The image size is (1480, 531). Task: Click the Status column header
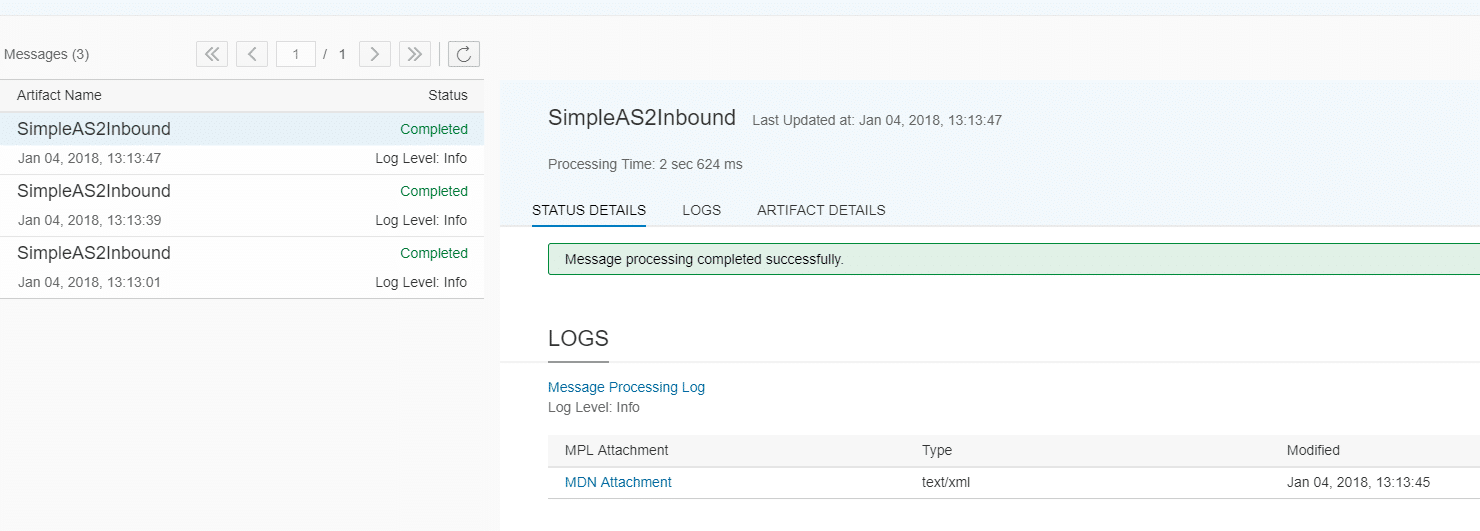(x=447, y=95)
